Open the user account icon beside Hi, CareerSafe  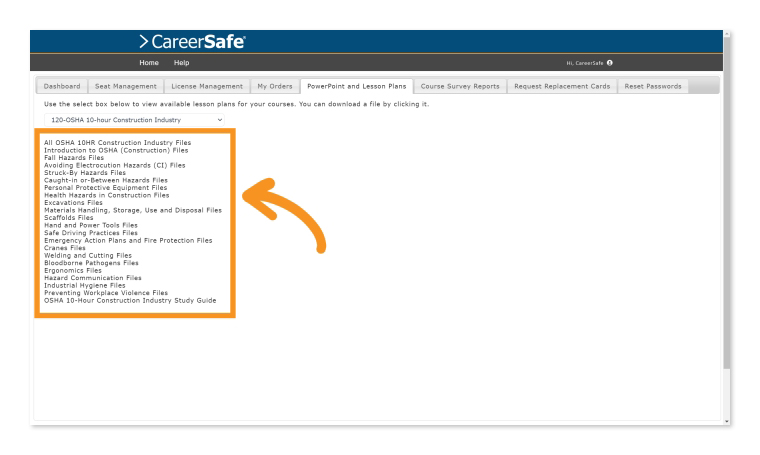click(610, 63)
